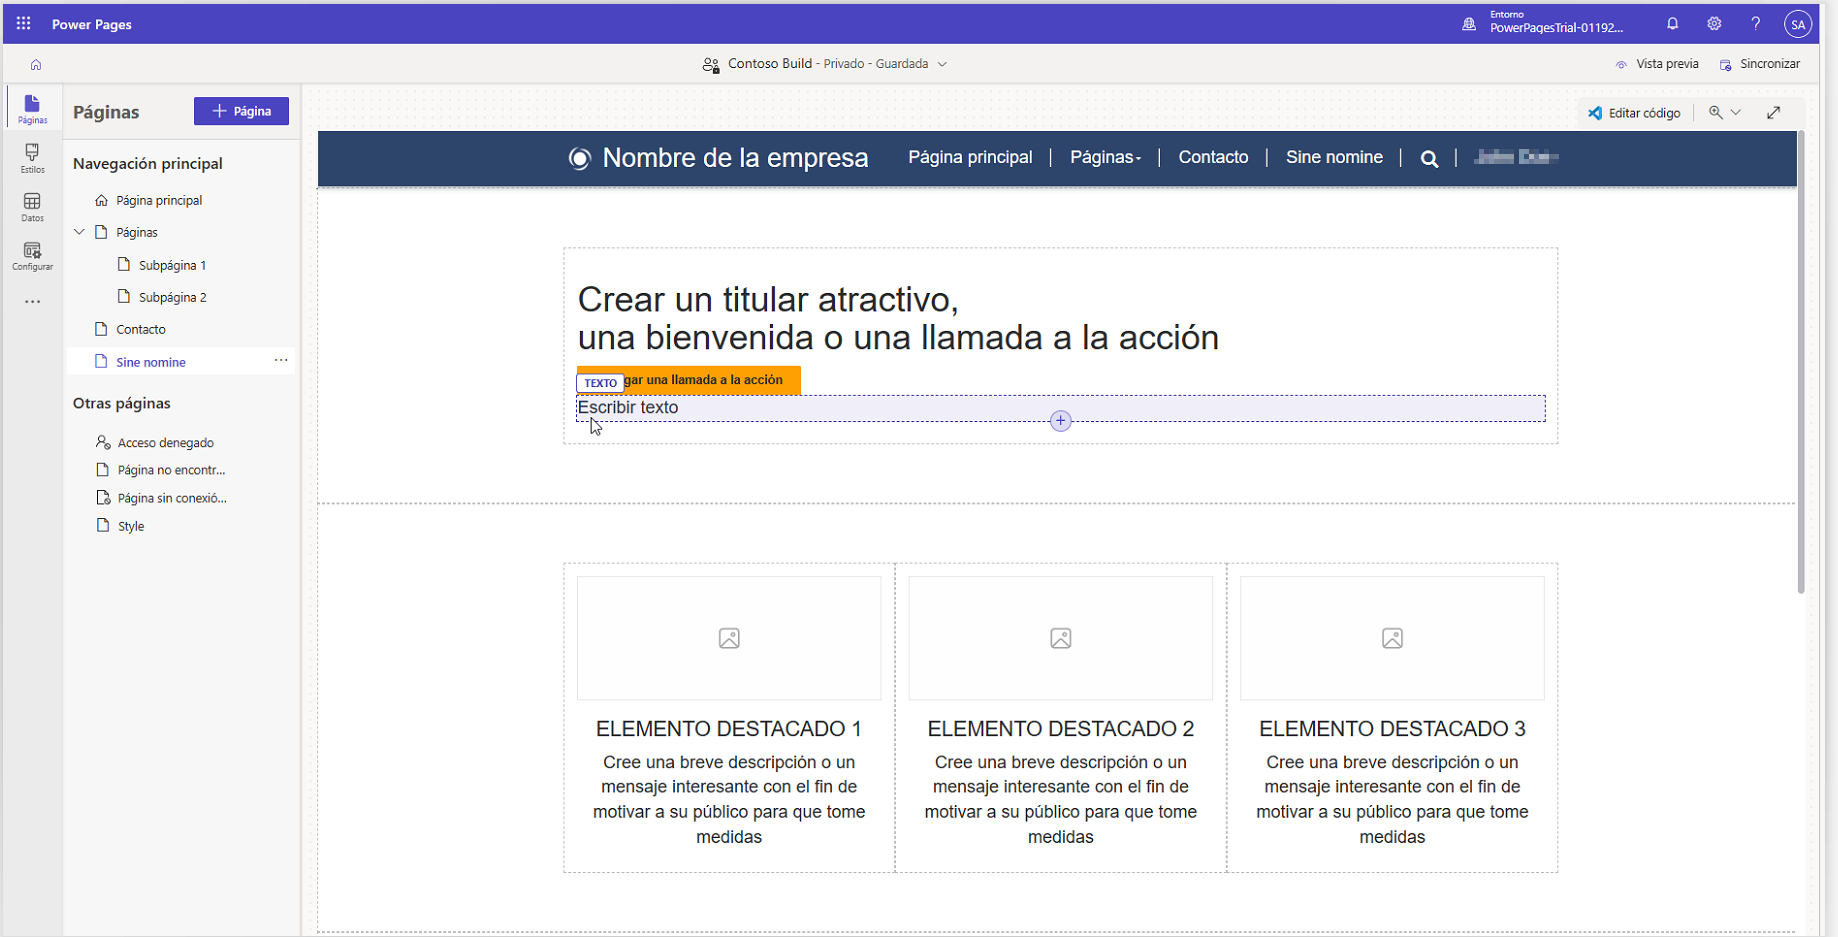Open Power Pages settings via the gear icon
Viewport: 1838px width, 937px height.
[1713, 23]
